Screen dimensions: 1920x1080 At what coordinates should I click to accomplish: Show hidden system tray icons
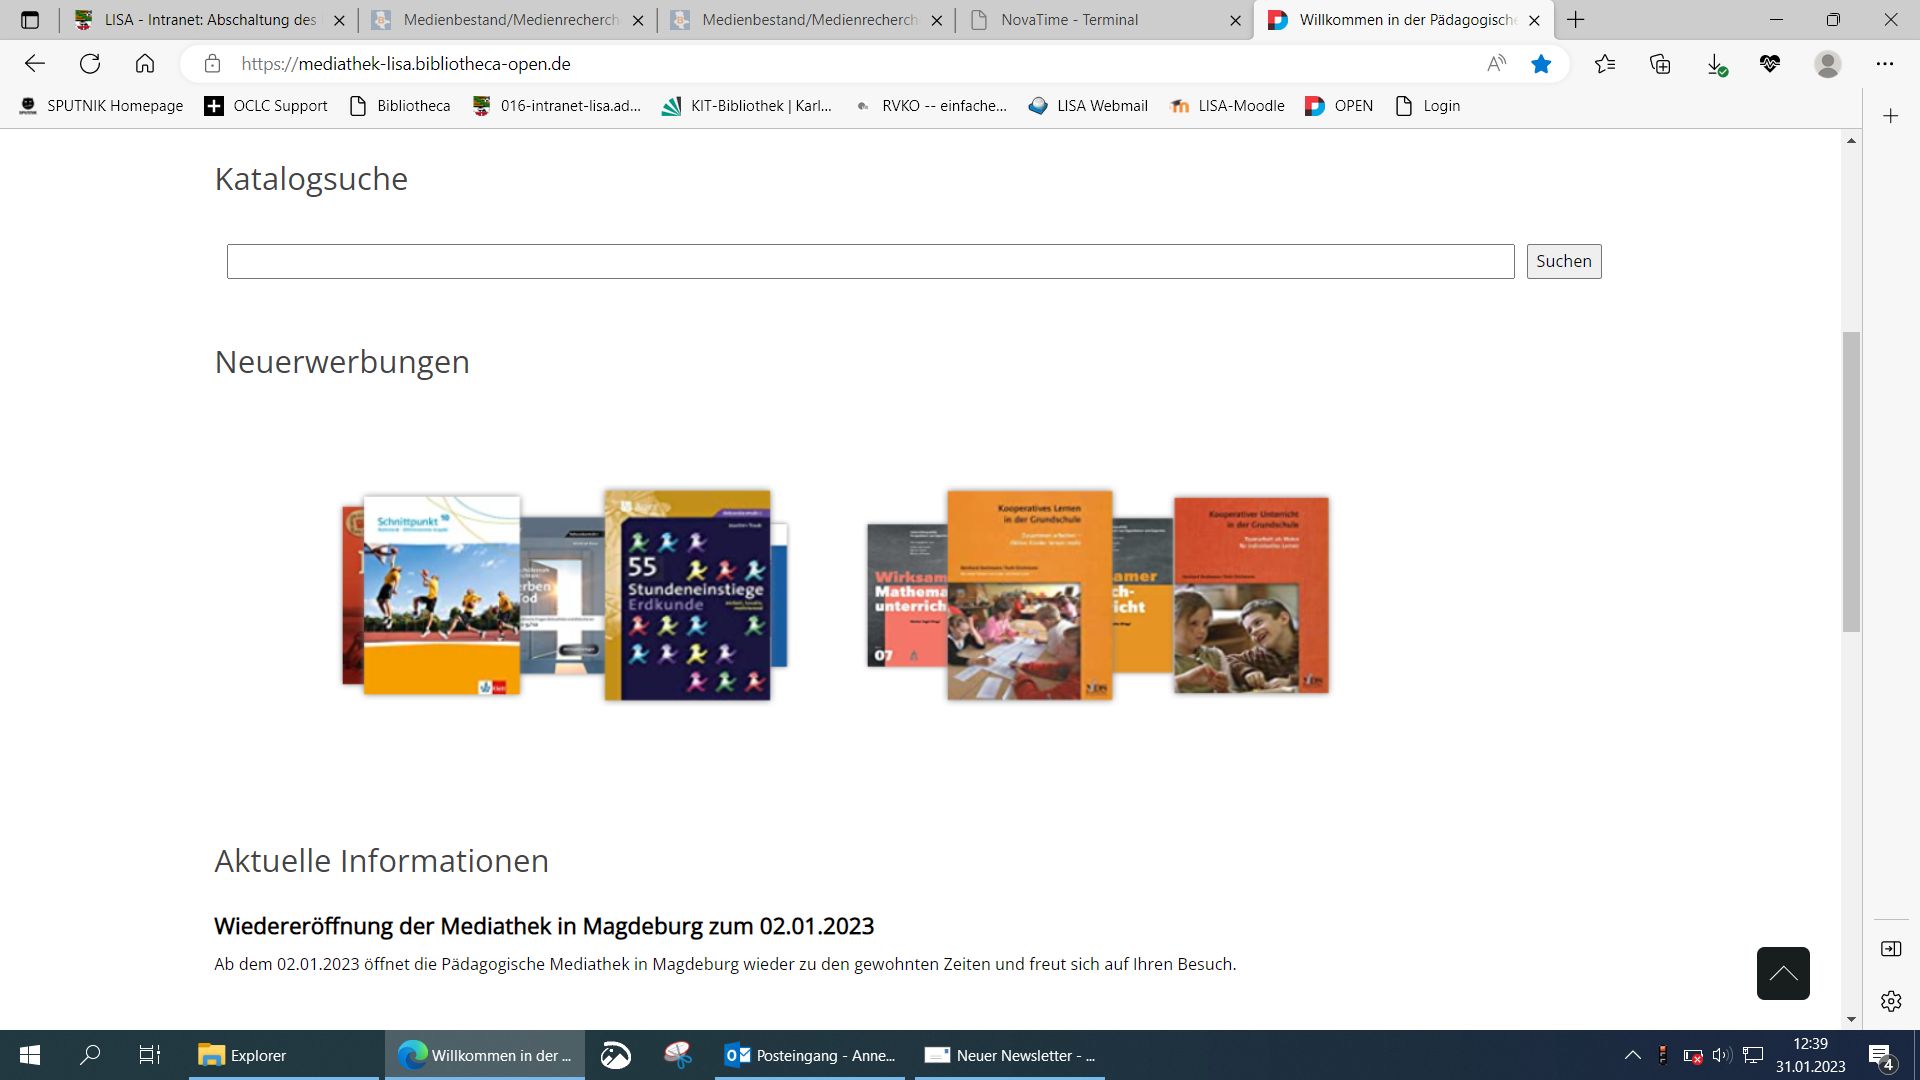[1632, 1055]
